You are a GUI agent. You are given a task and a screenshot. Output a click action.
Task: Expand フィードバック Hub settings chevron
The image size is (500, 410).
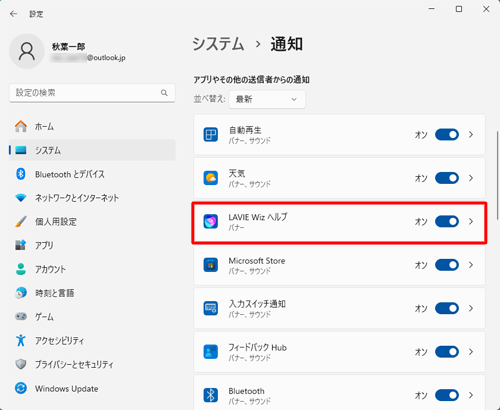click(x=471, y=352)
